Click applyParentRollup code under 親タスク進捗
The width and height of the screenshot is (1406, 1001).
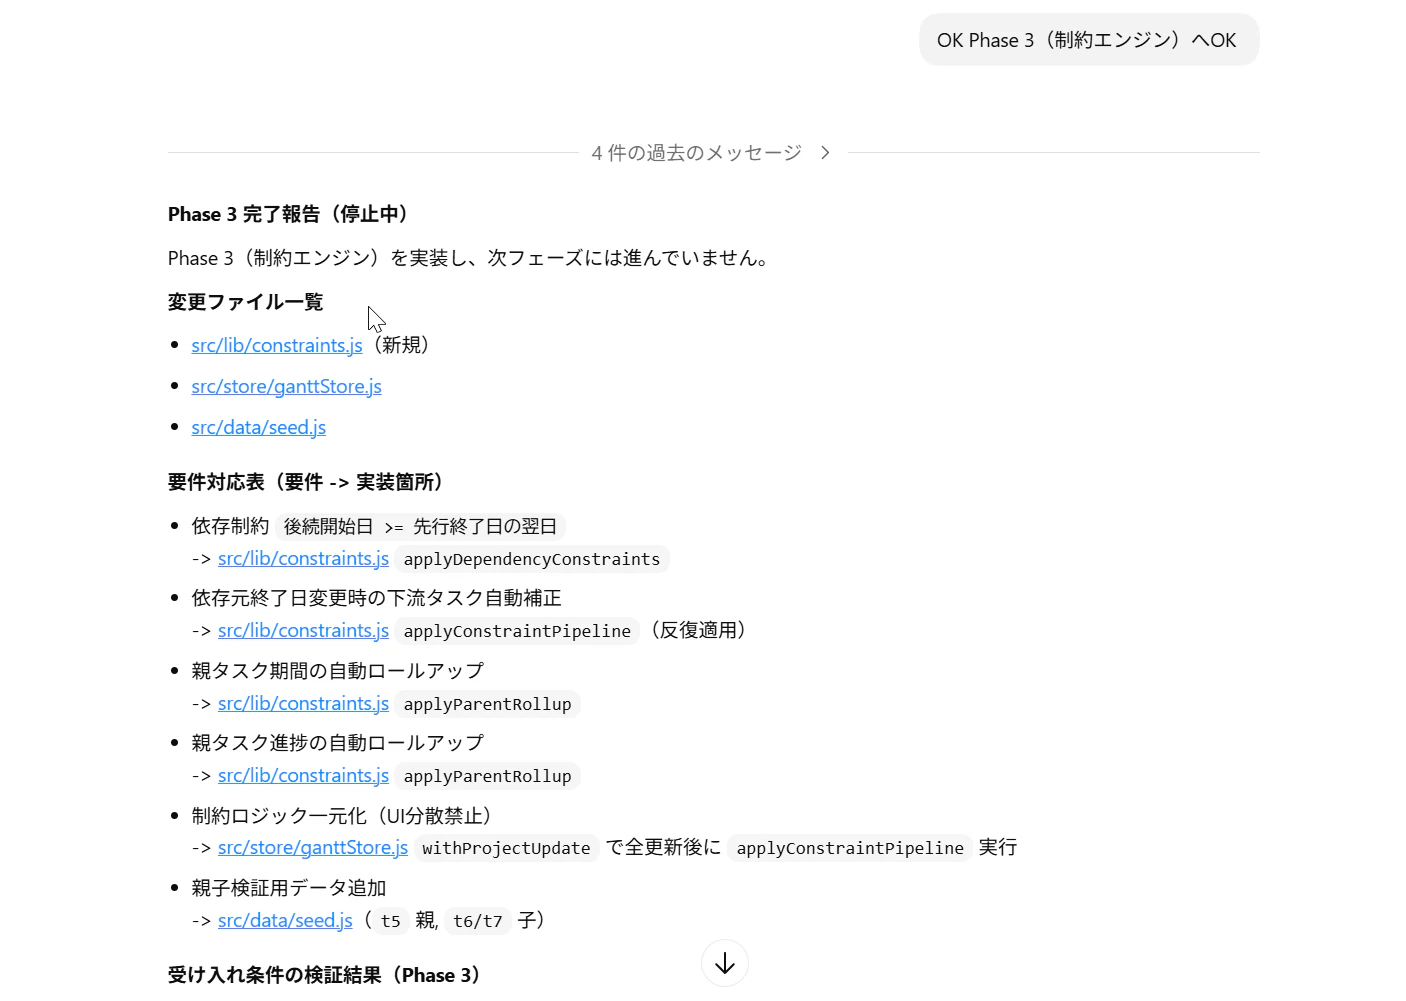(x=488, y=776)
